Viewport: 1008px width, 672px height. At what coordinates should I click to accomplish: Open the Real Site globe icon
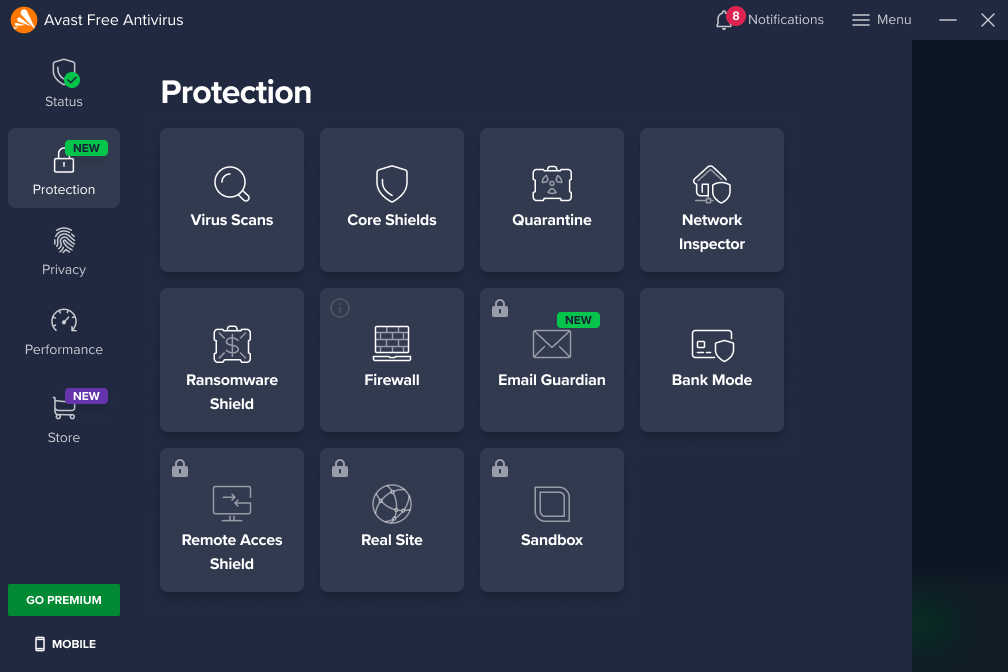pyautogui.click(x=392, y=504)
